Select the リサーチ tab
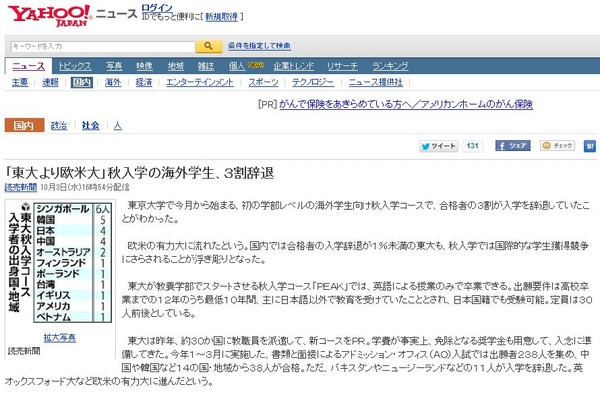The width and height of the screenshot is (600, 393). coord(342,66)
